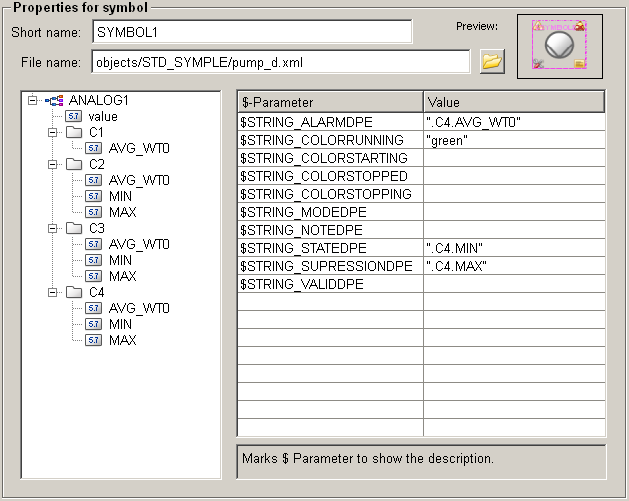Click the ANALOG1 root node icon
Image resolution: width=629 pixels, height=501 pixels.
(x=54, y=100)
